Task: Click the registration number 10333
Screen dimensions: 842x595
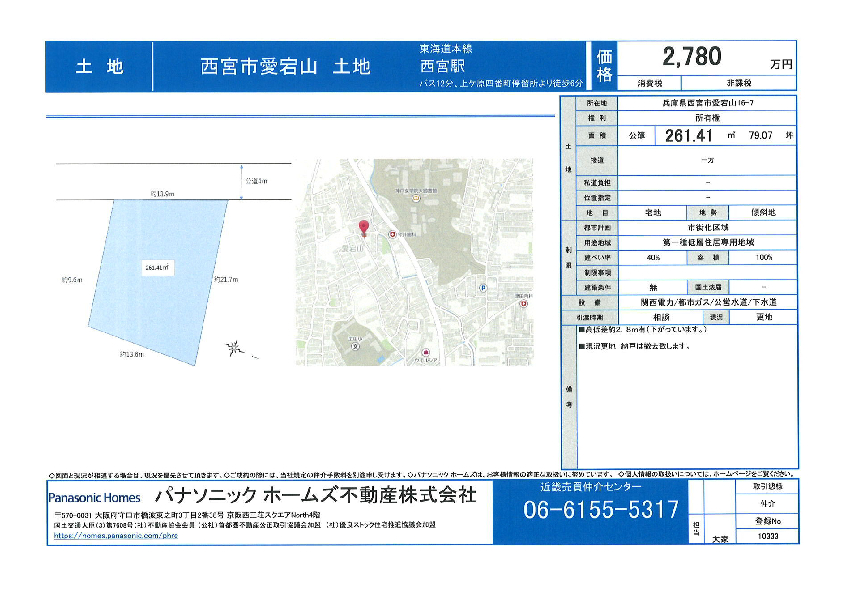Action: tap(767, 537)
